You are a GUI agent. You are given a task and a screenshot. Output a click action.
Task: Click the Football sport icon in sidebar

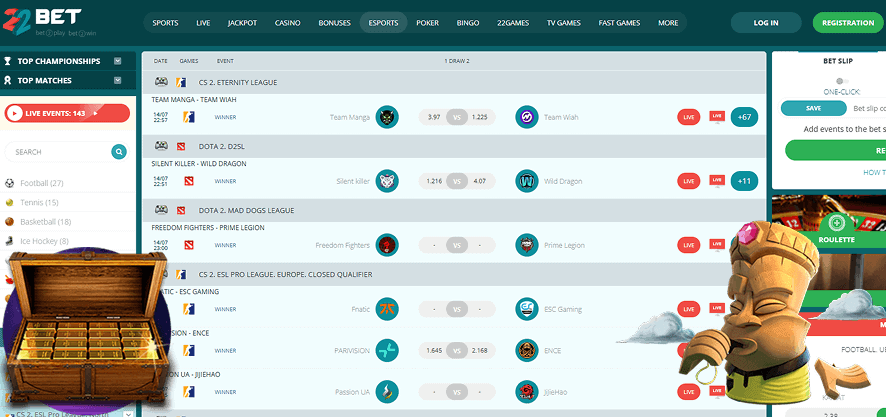coord(10,183)
